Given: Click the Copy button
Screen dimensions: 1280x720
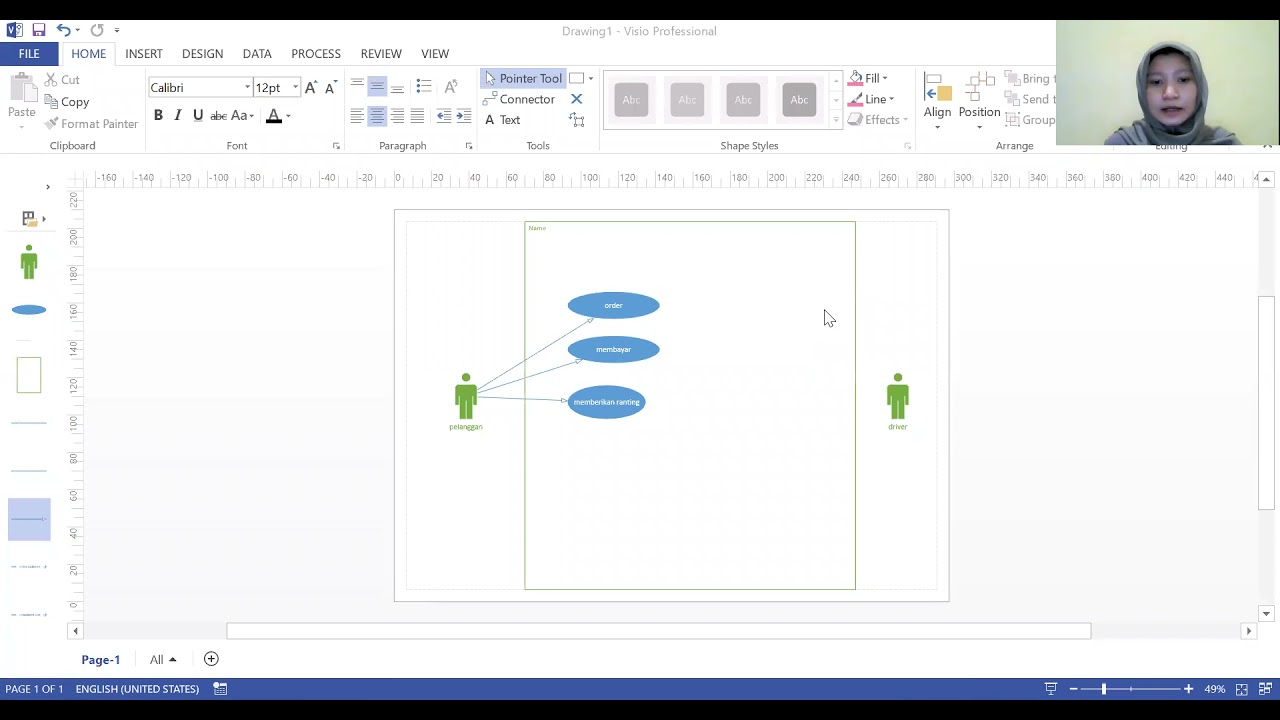Looking at the screenshot, I should tap(67, 102).
